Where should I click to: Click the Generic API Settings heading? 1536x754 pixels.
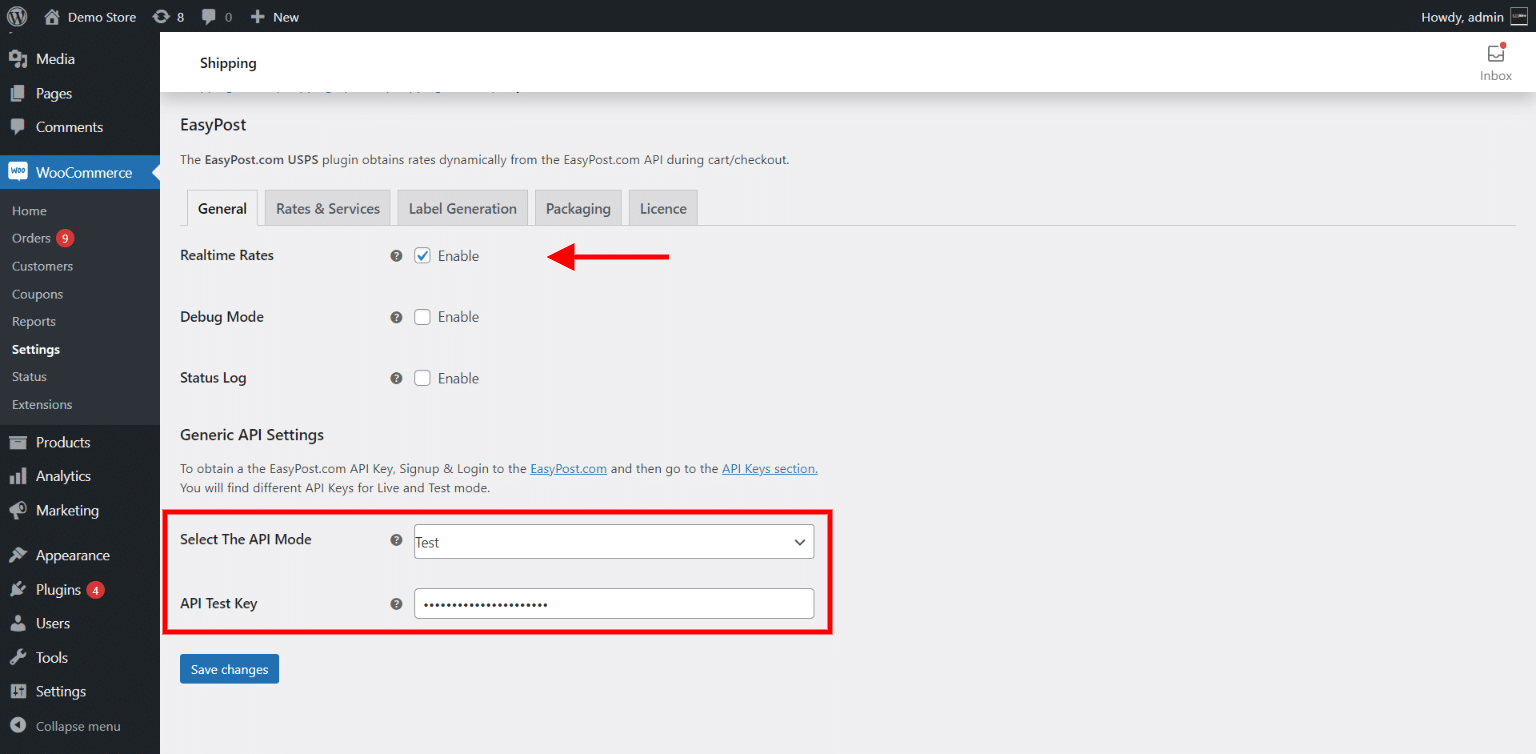pyautogui.click(x=252, y=435)
